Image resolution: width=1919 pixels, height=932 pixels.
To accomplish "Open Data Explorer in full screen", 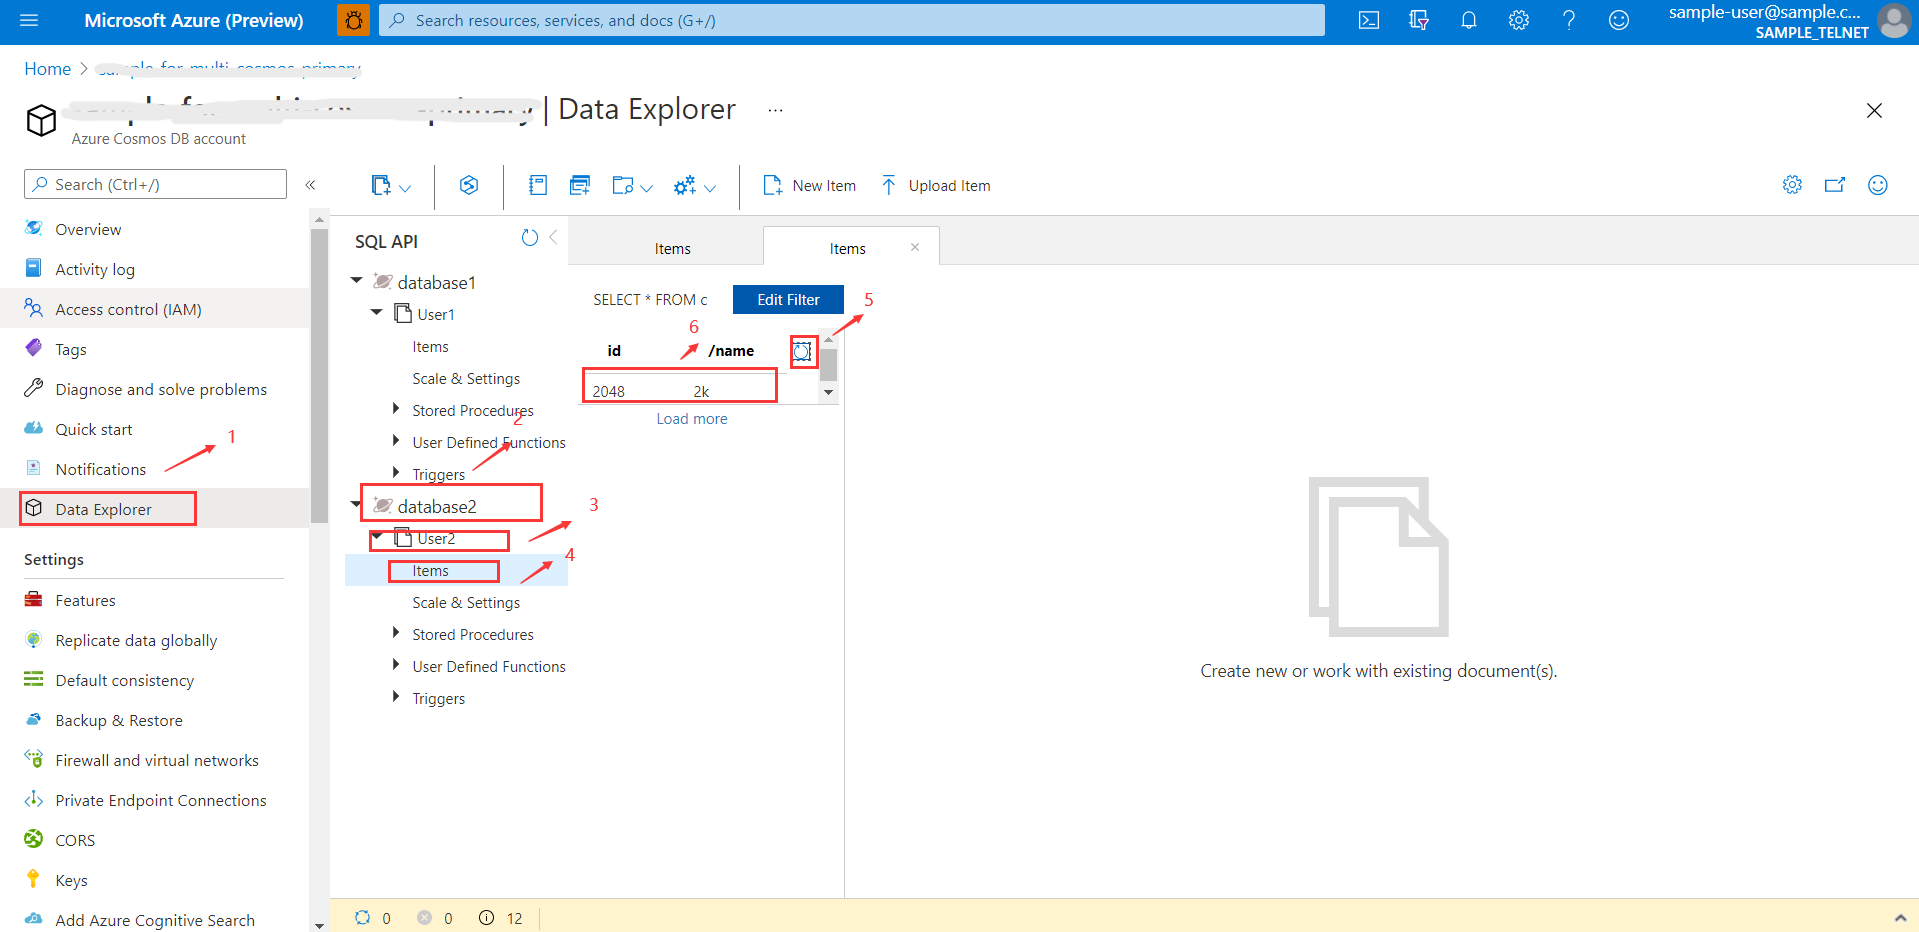I will coord(1835,185).
